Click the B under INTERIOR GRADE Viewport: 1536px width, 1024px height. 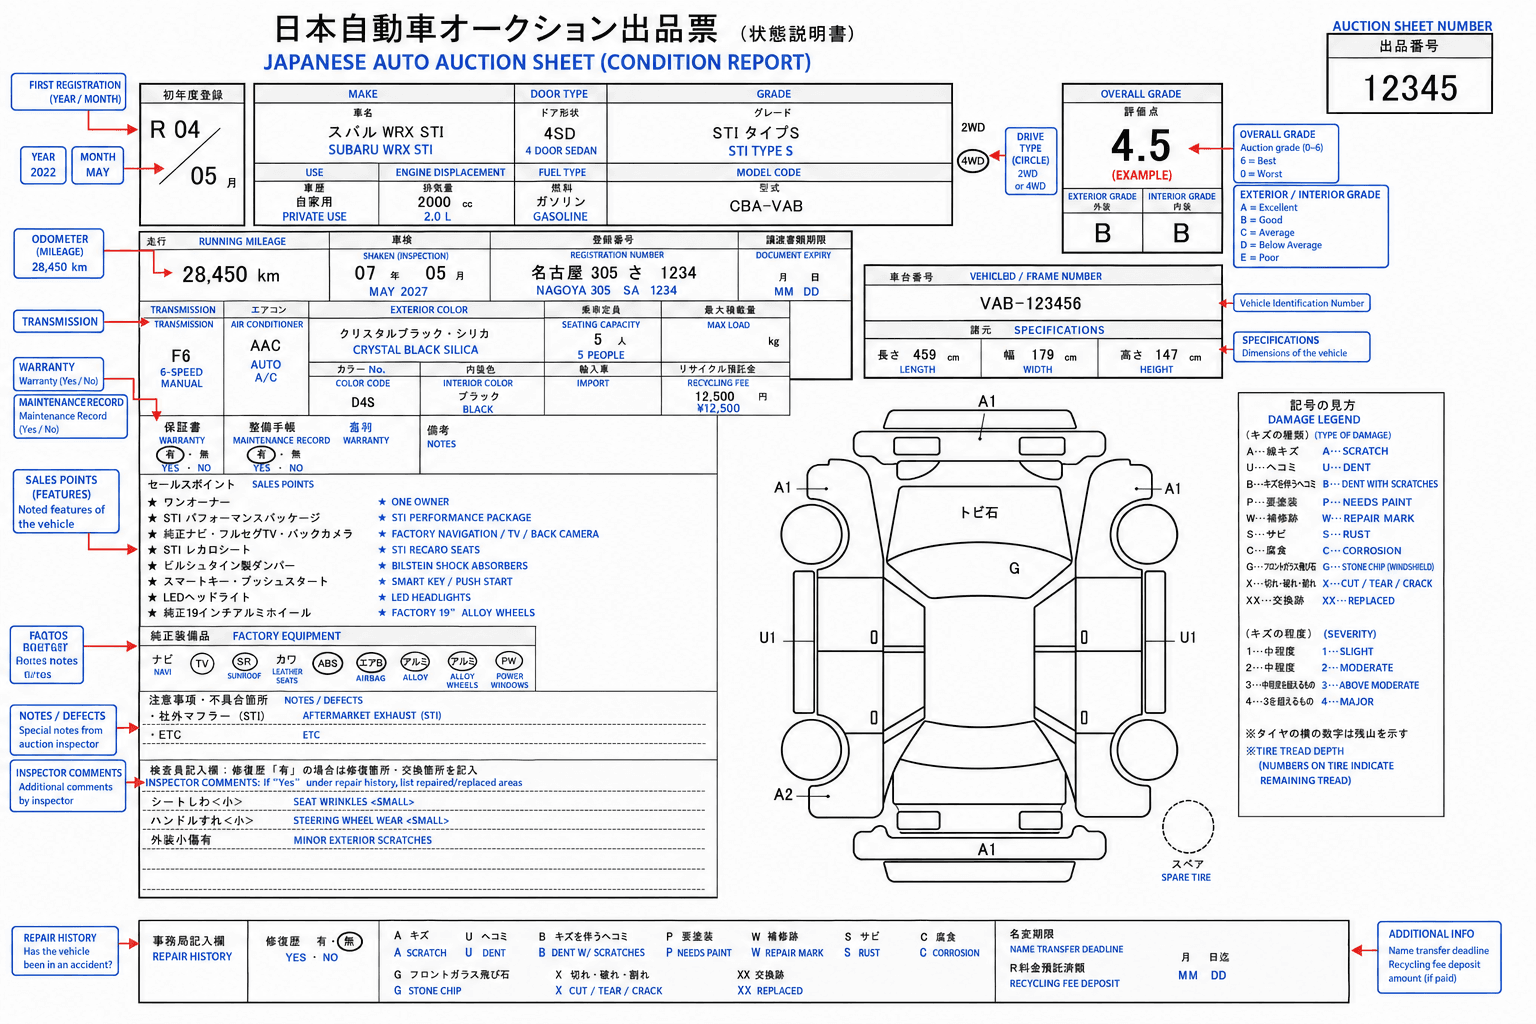pos(1181,234)
